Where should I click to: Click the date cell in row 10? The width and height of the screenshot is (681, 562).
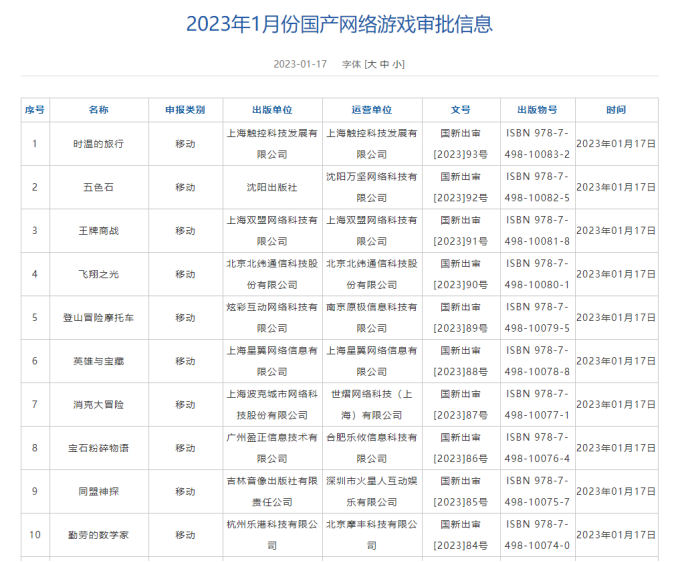[x=616, y=535]
